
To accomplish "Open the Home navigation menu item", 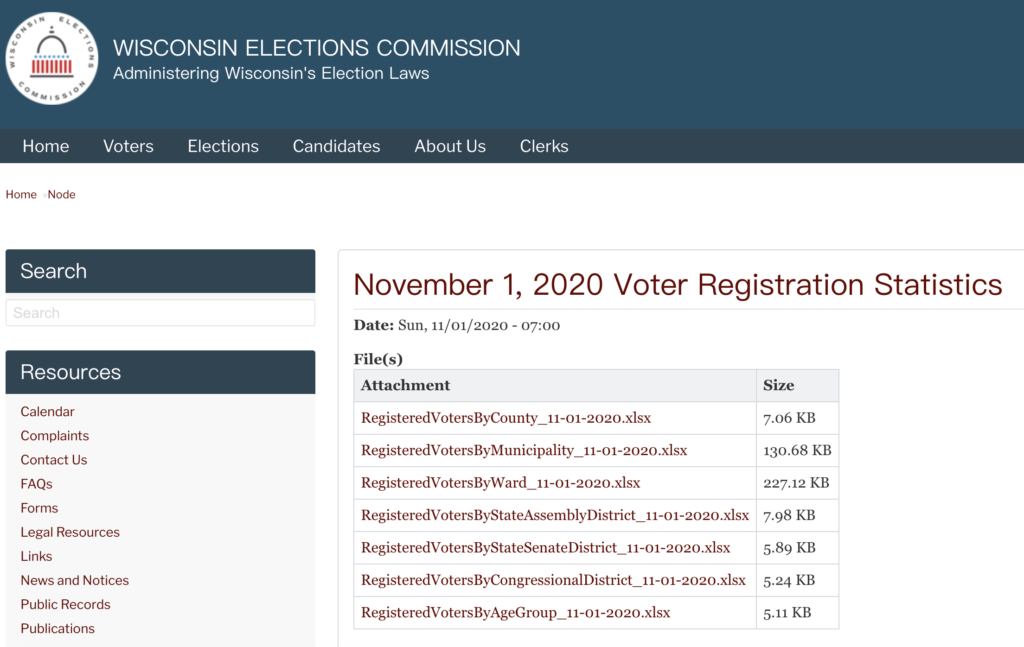I will [46, 146].
